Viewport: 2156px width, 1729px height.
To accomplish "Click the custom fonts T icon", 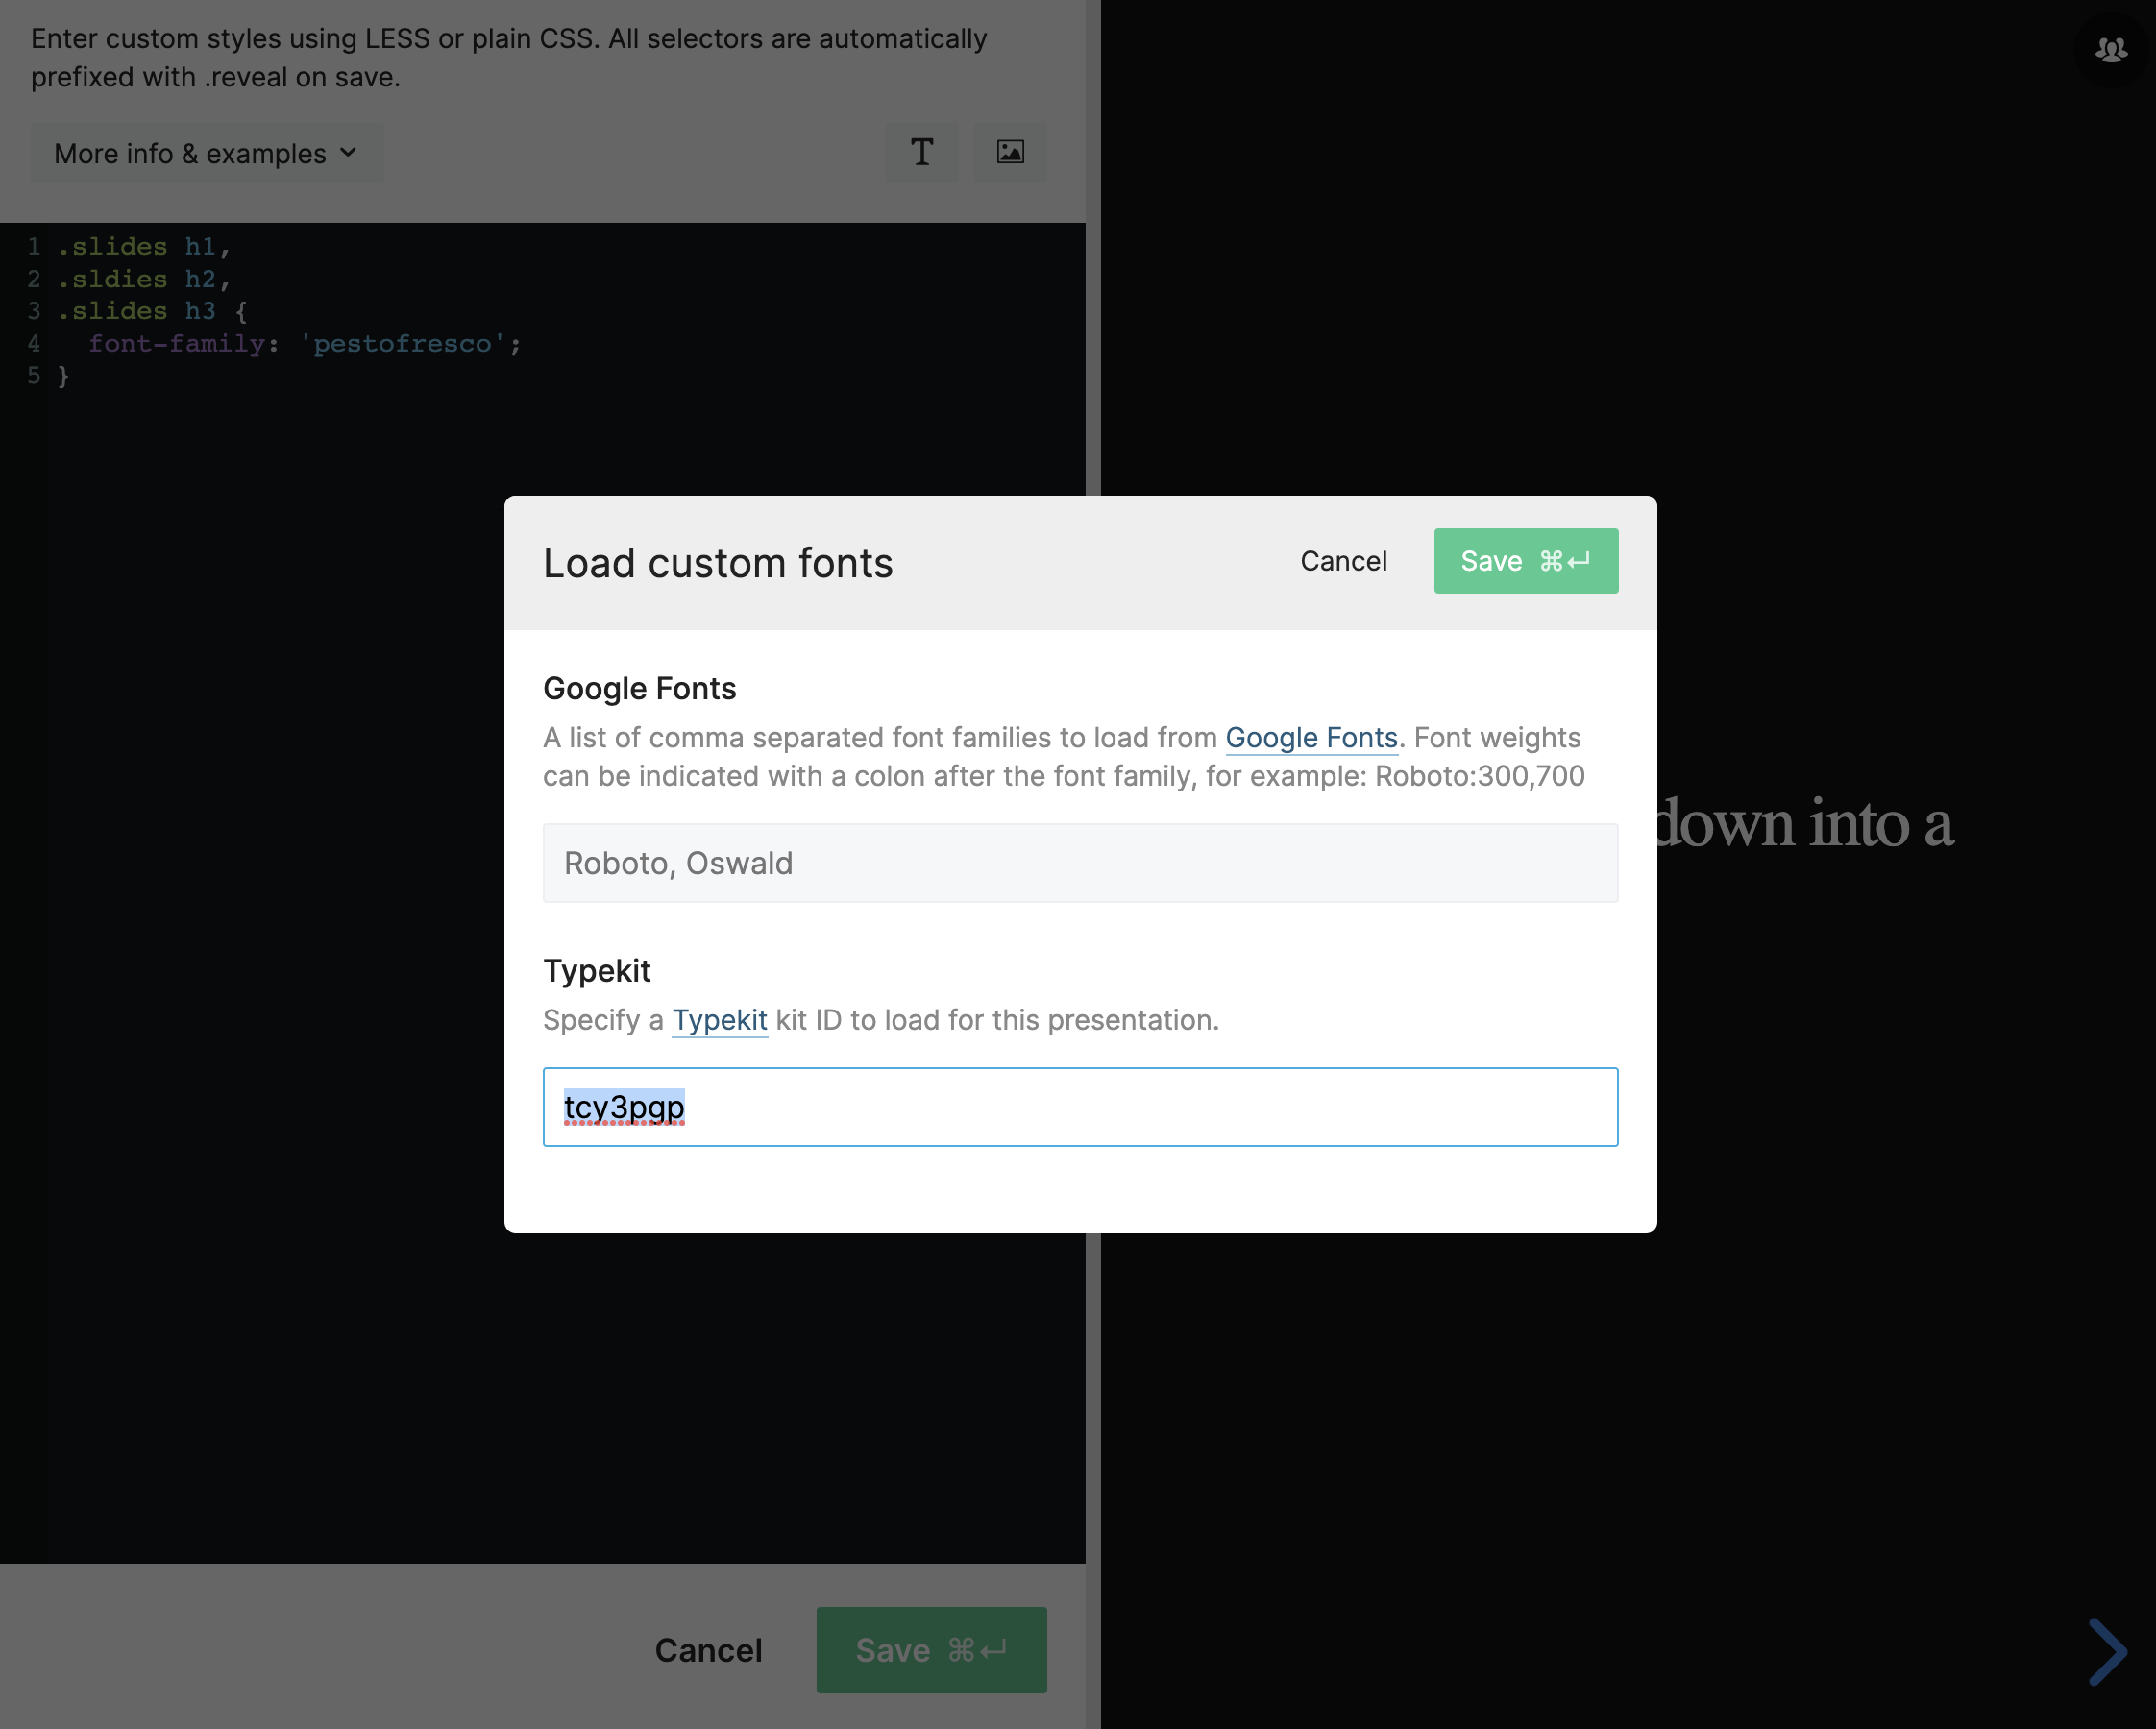I will [x=922, y=152].
